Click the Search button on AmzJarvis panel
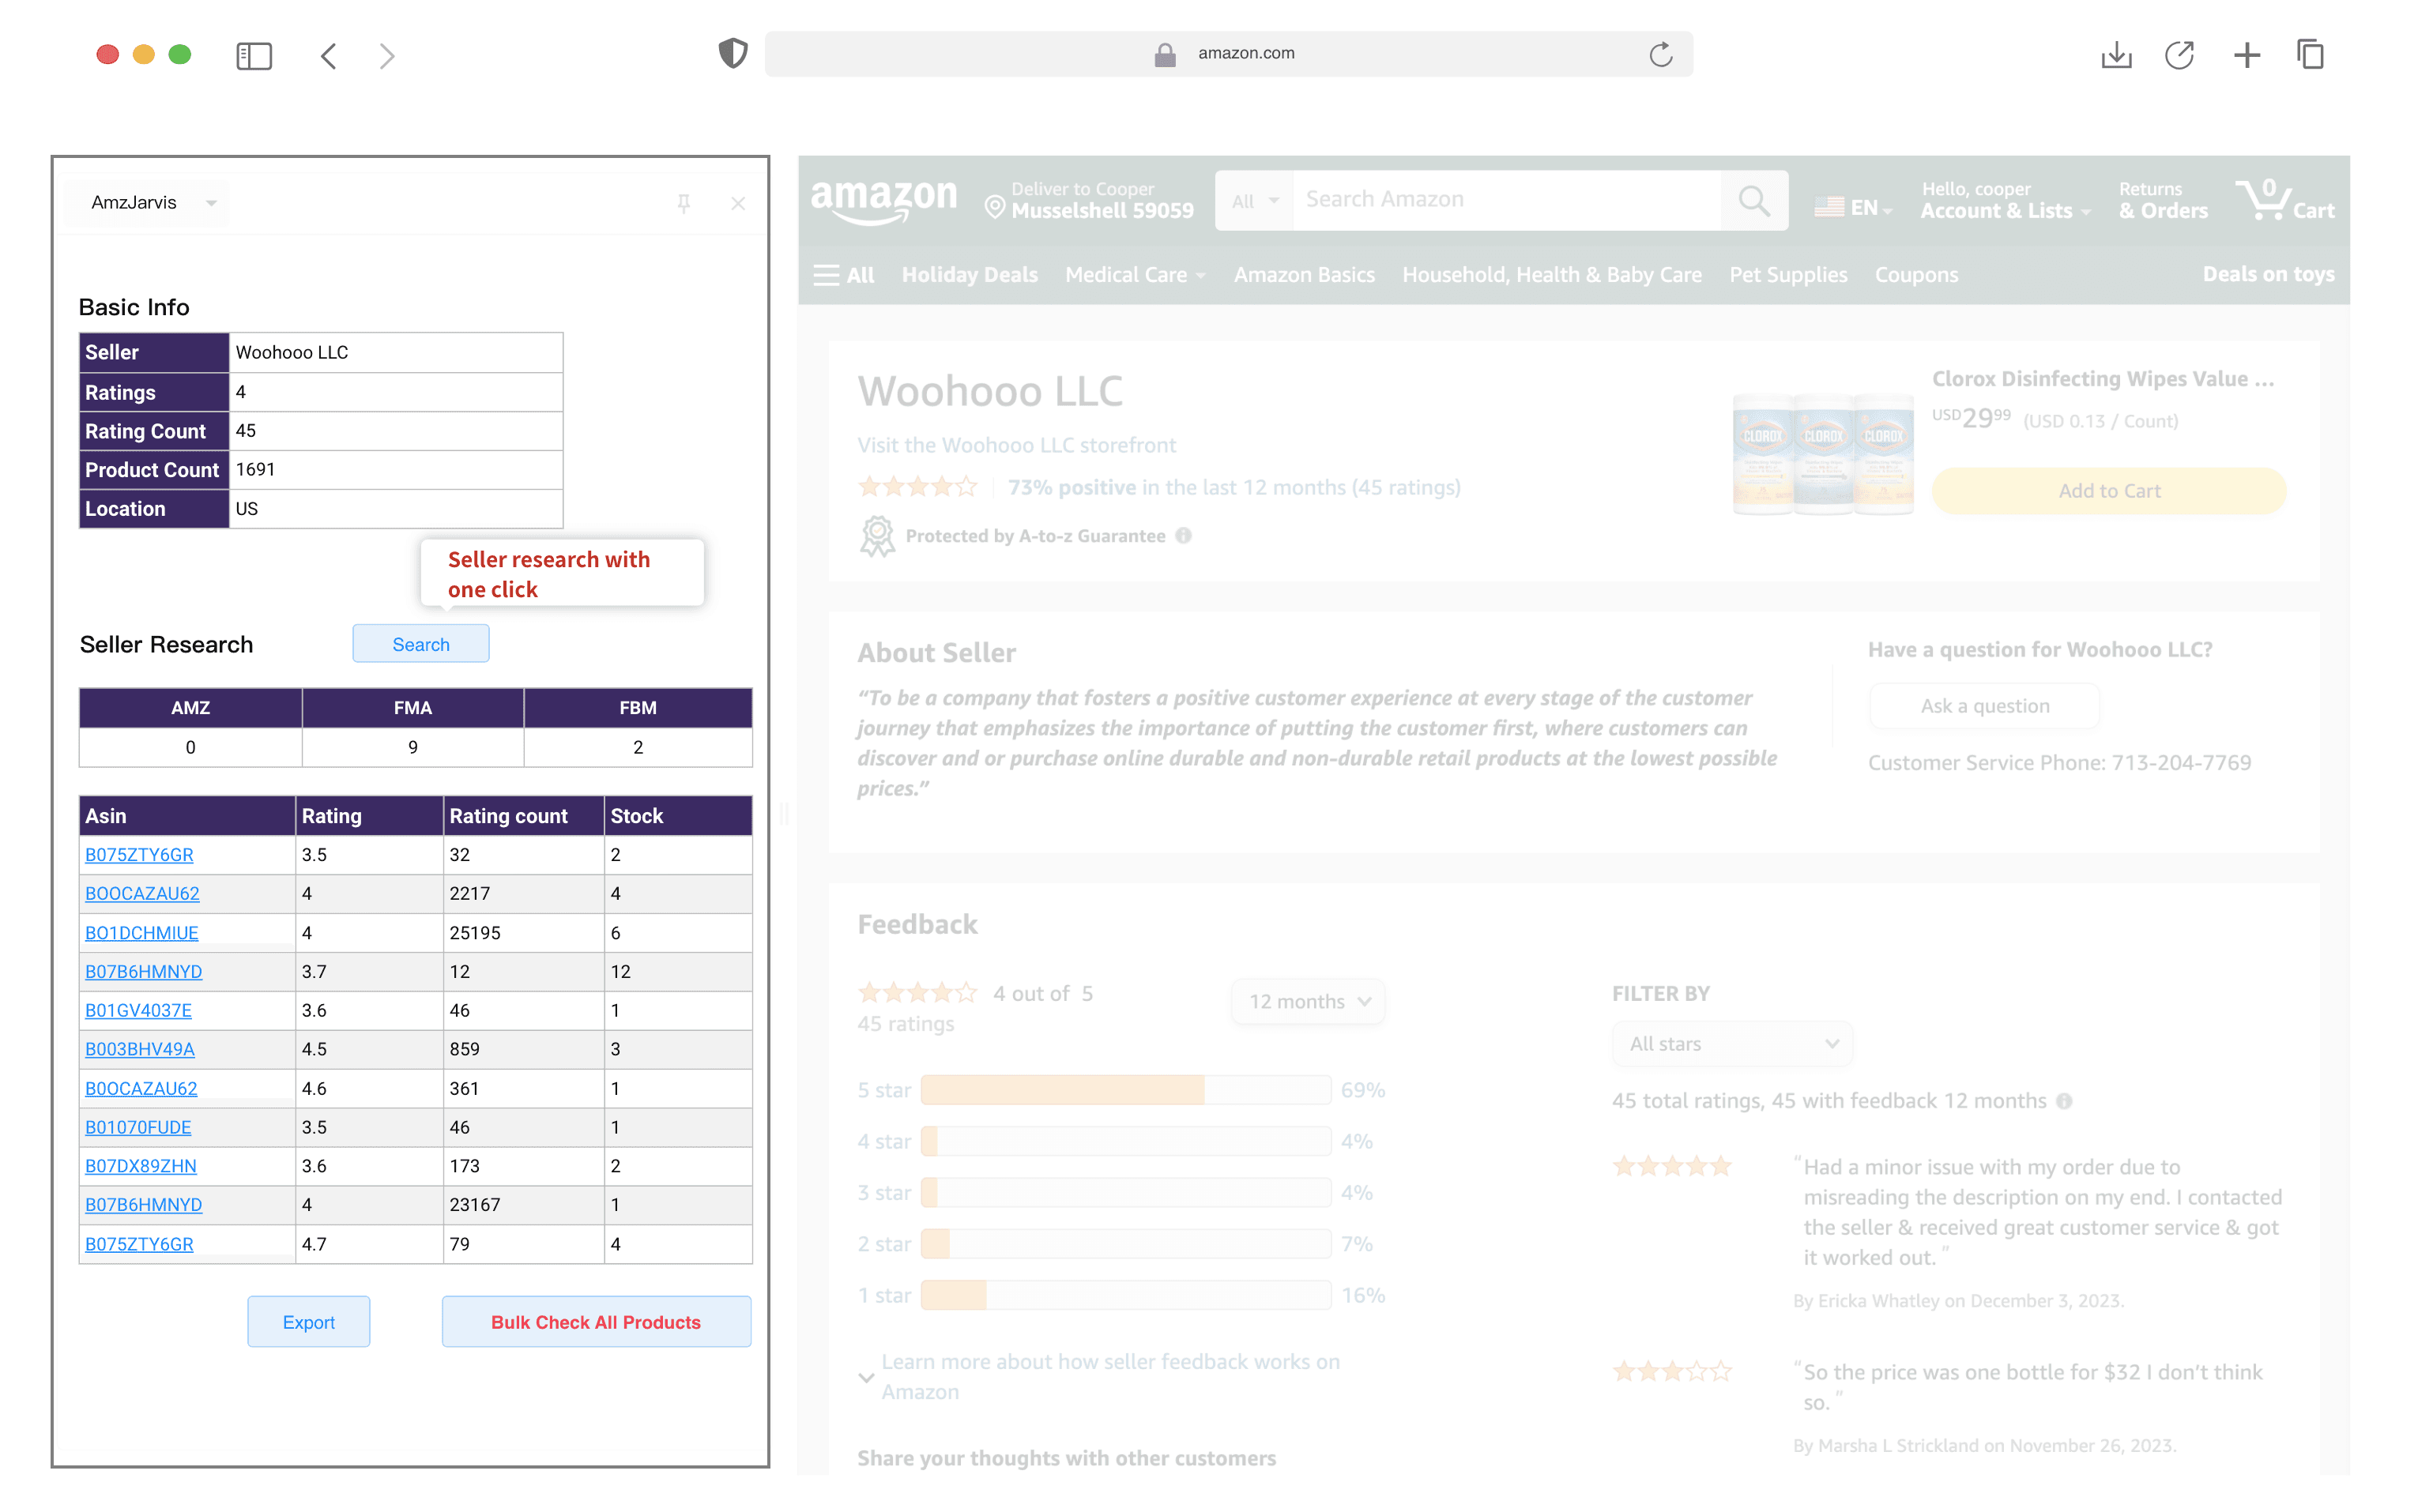 (420, 643)
